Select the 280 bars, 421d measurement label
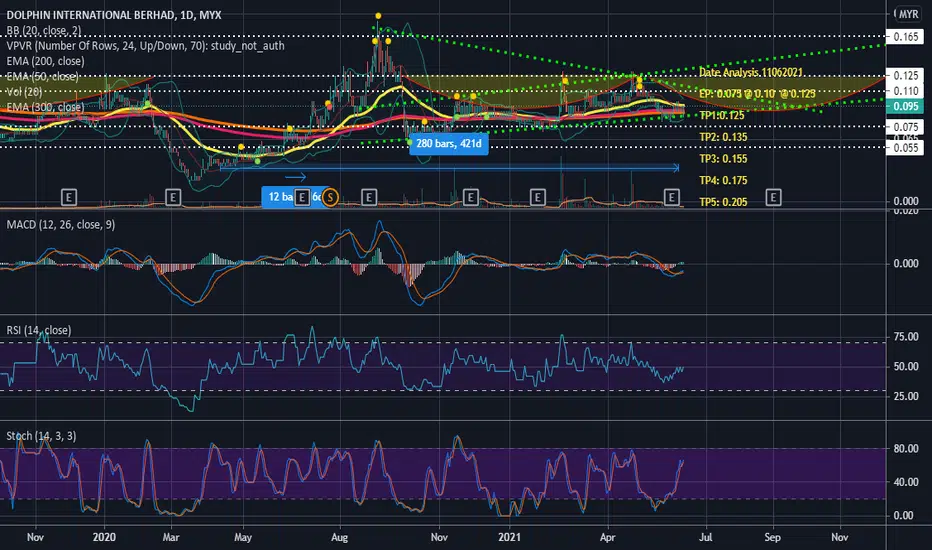Viewport: 932px width, 550px height. click(449, 143)
